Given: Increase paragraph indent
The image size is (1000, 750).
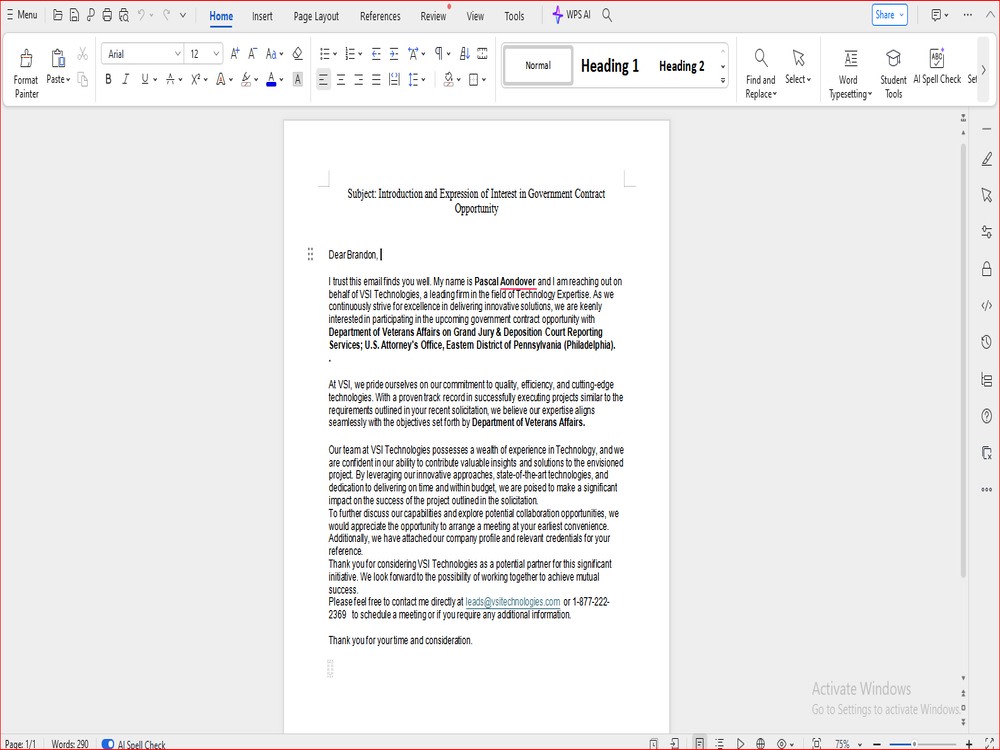Looking at the screenshot, I should click(393, 54).
